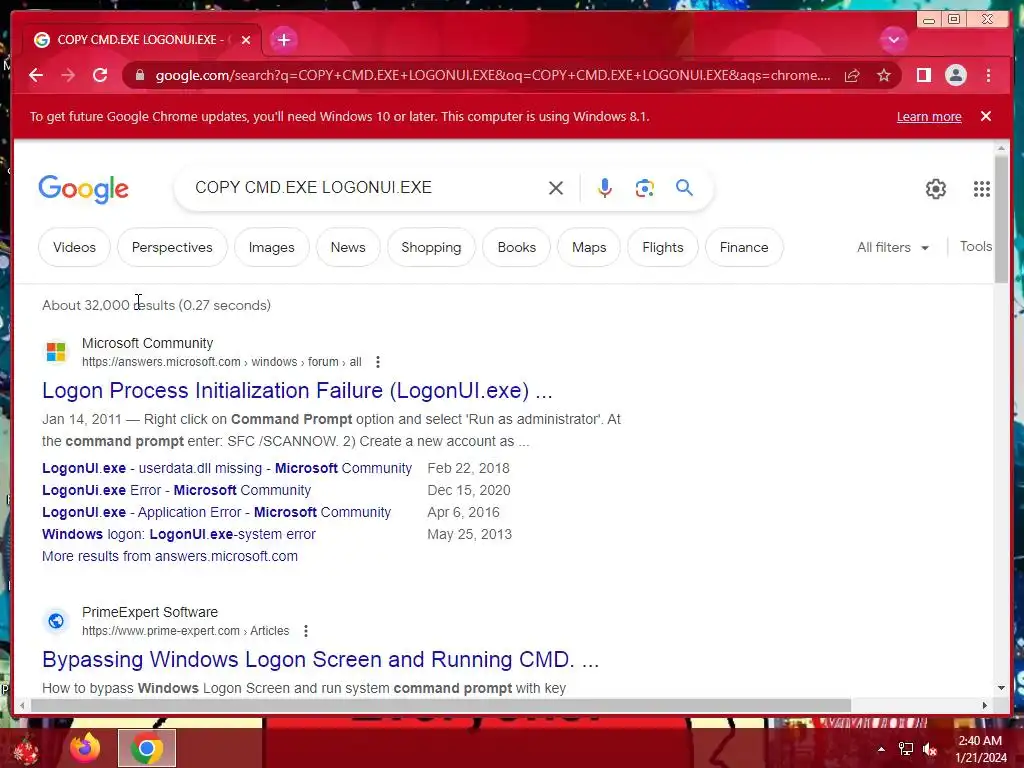Open a new tab with plus button
Viewport: 1024px width, 768px height.
[283, 40]
